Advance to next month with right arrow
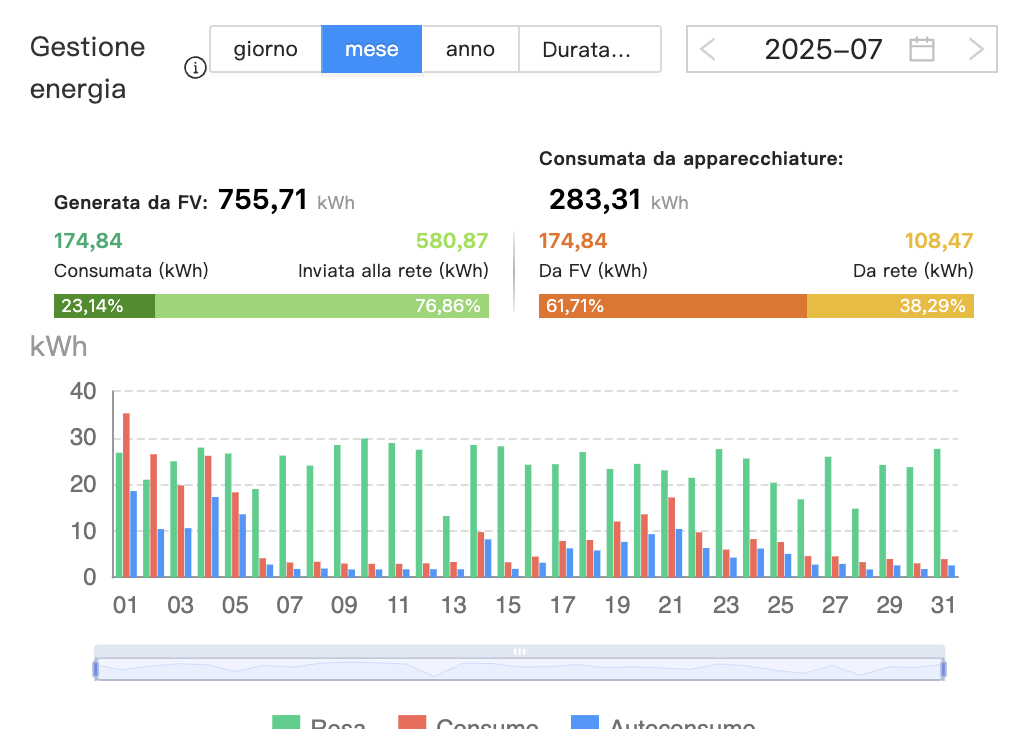The height and width of the screenshot is (750, 1024). click(x=976, y=49)
